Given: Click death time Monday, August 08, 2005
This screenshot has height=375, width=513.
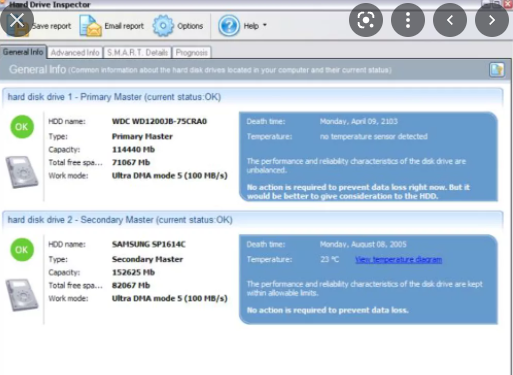Looking at the screenshot, I should [363, 244].
